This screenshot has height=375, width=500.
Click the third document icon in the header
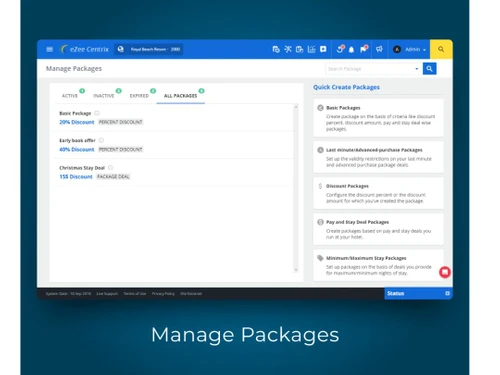pos(299,49)
